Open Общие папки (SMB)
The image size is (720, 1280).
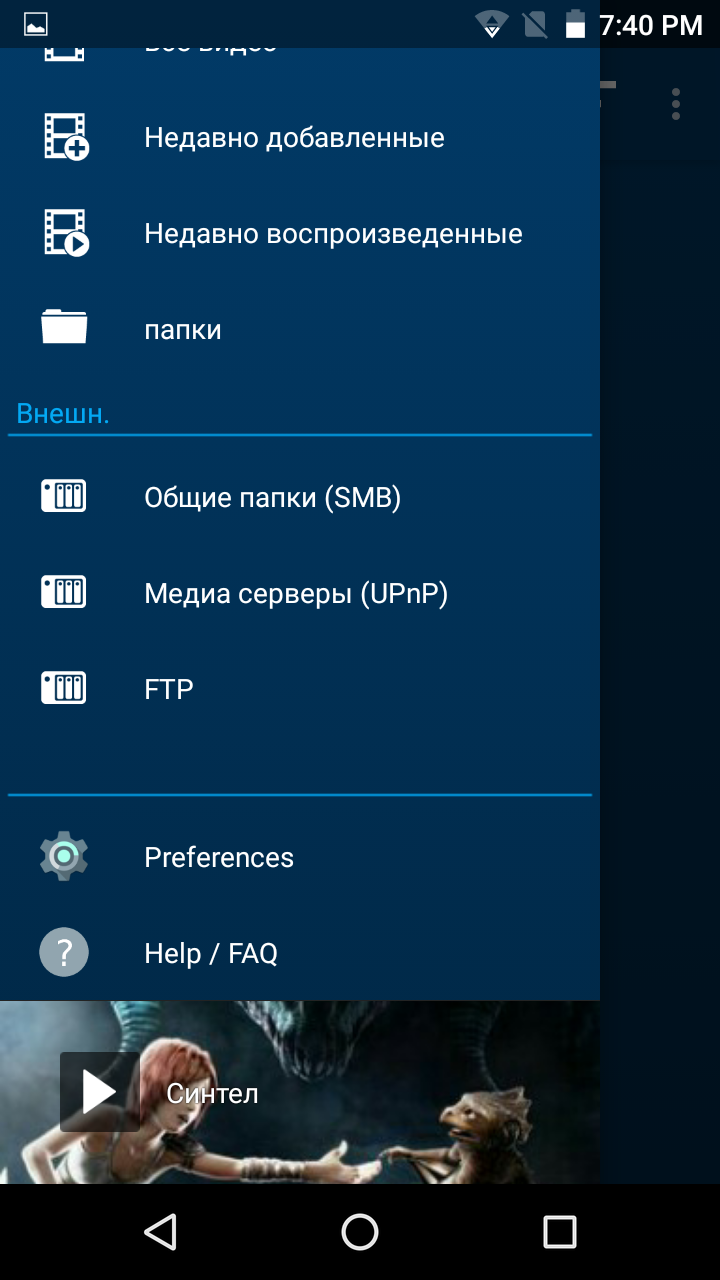[300, 497]
